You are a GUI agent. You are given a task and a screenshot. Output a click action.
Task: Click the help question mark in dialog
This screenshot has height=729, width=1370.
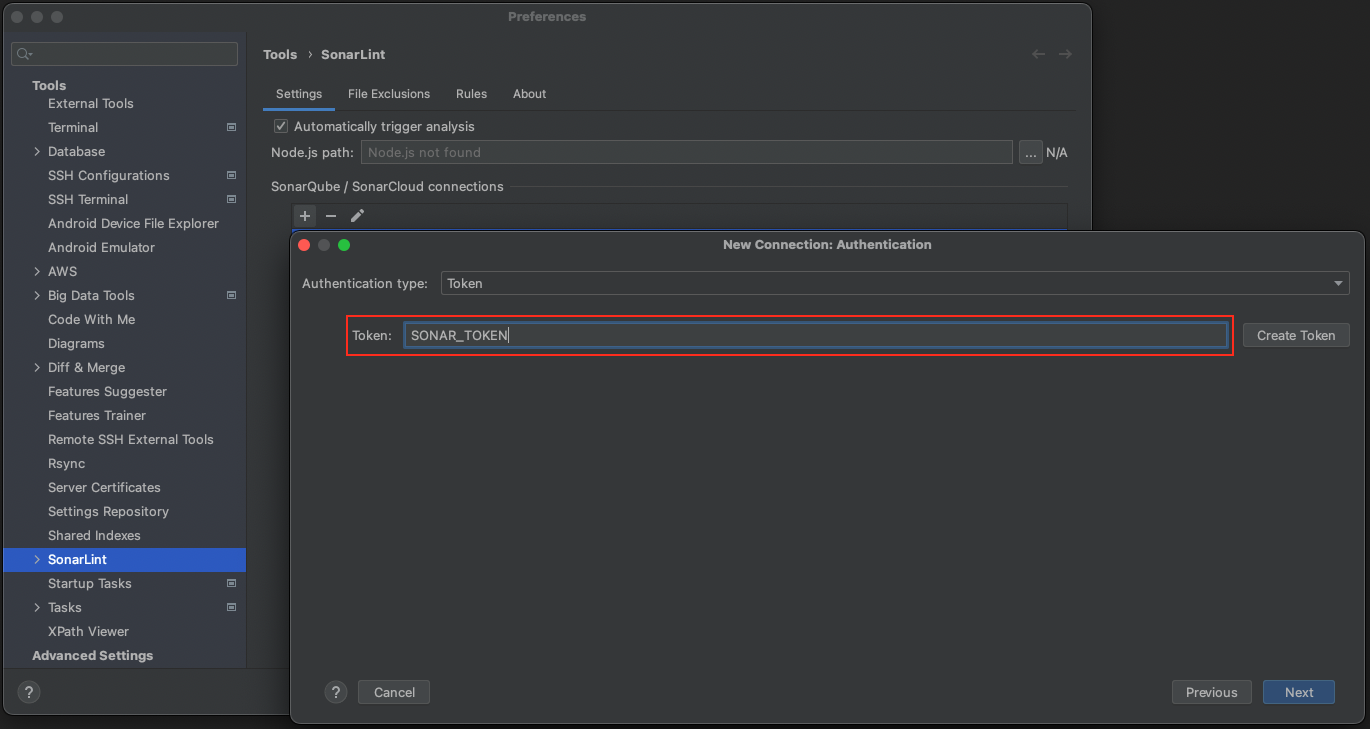coord(336,692)
